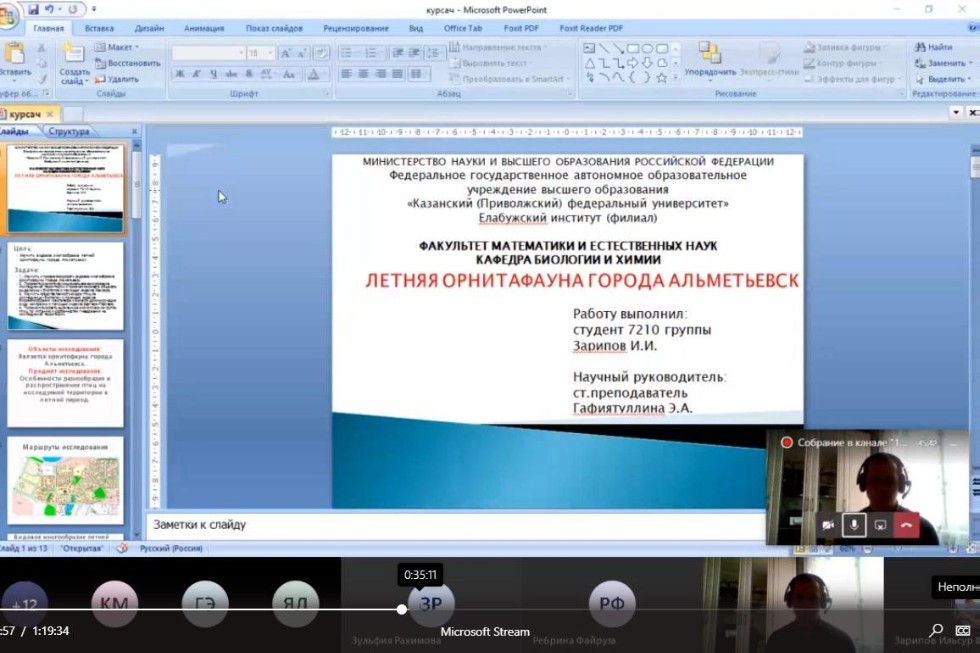Screen dimensions: 980x653
Task: Mute the microphone in meeting overlay
Action: [853, 524]
